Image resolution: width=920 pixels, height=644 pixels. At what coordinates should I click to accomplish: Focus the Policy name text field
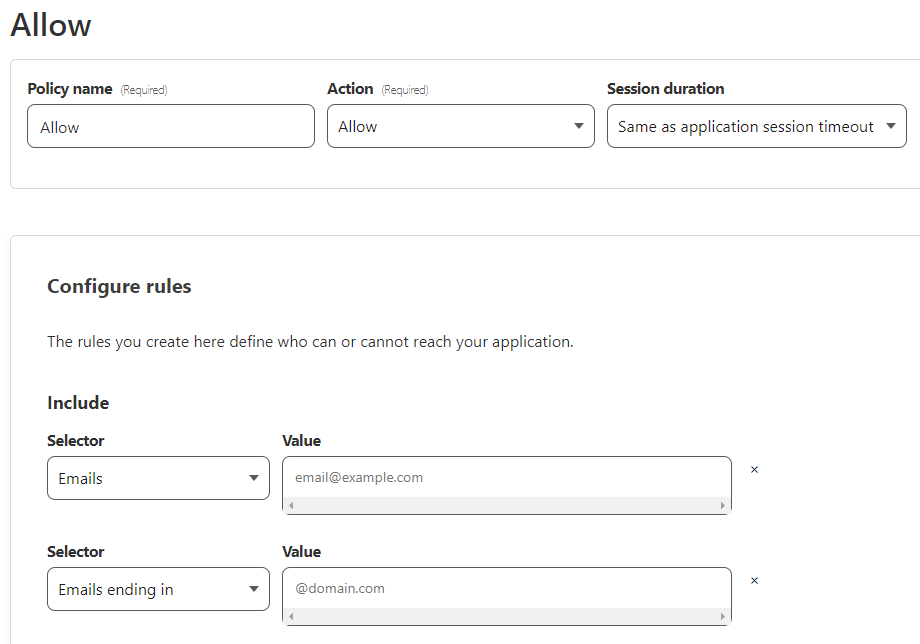(170, 127)
